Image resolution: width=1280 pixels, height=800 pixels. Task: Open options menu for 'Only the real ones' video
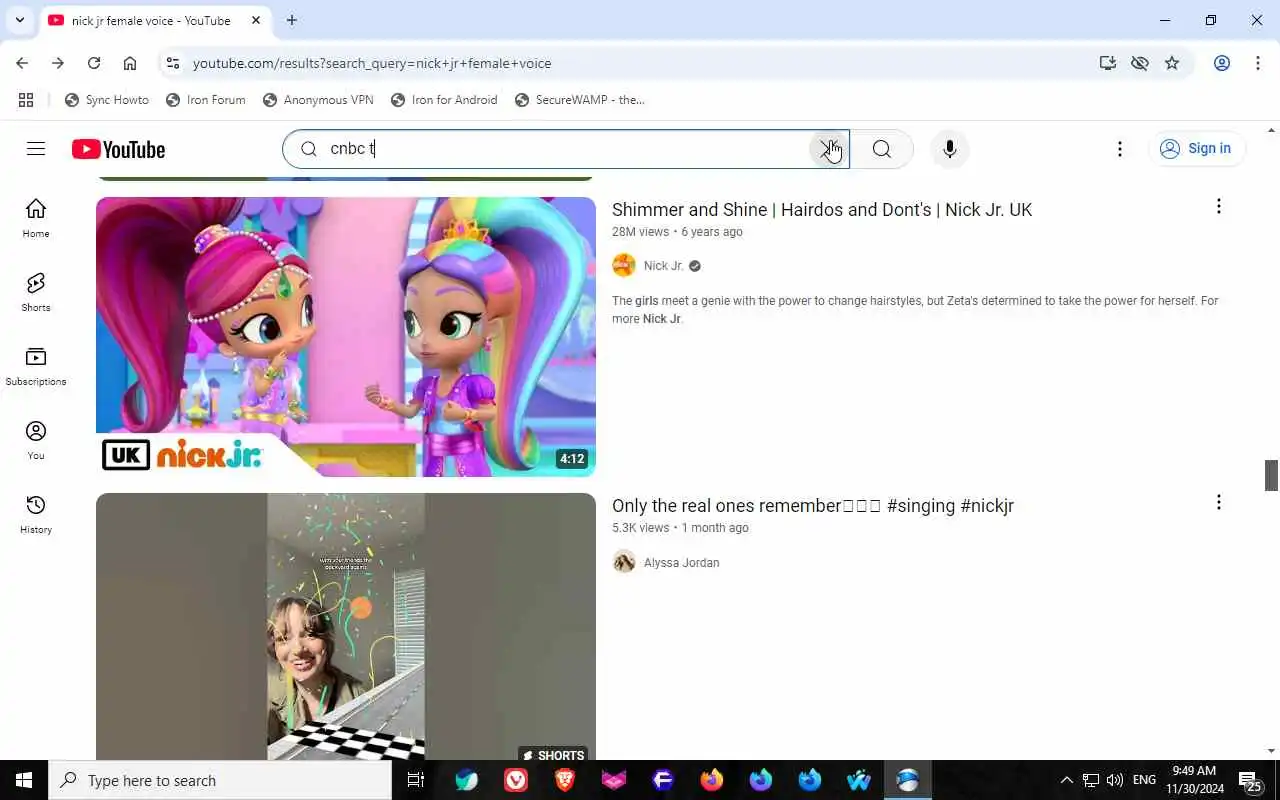1218,502
